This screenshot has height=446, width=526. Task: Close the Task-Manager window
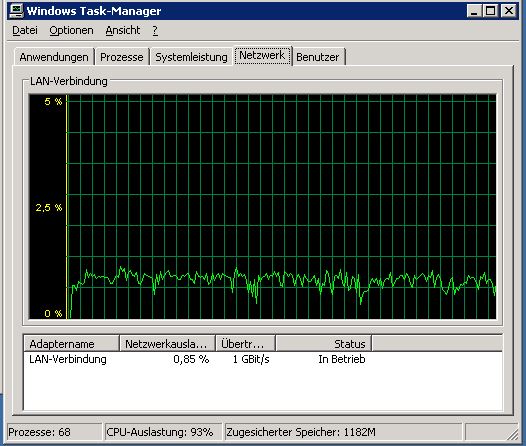tap(508, 11)
